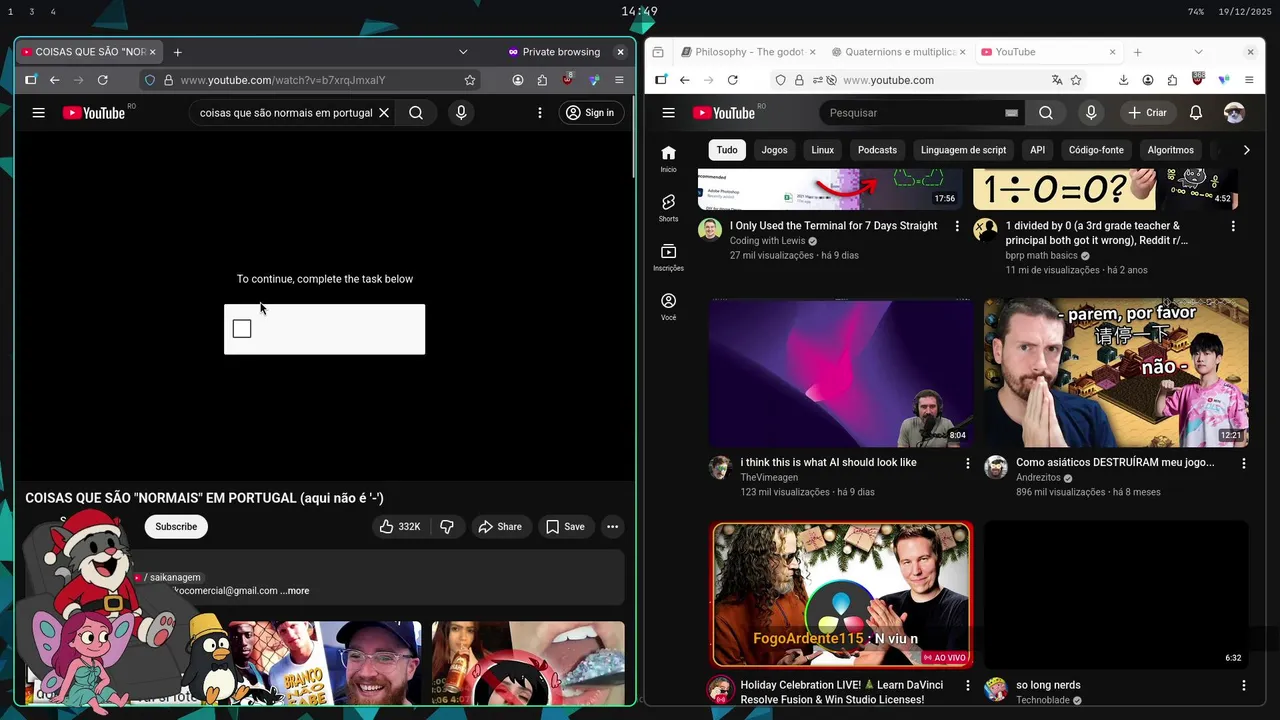Switch to workspace 3 in top bar
Image resolution: width=1280 pixels, height=720 pixels.
[32, 12]
